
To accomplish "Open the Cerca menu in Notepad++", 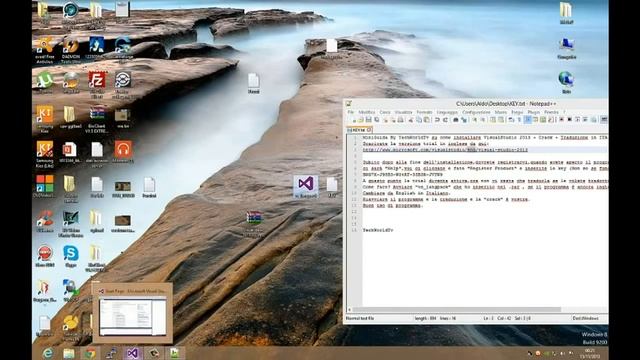I will click(x=385, y=112).
